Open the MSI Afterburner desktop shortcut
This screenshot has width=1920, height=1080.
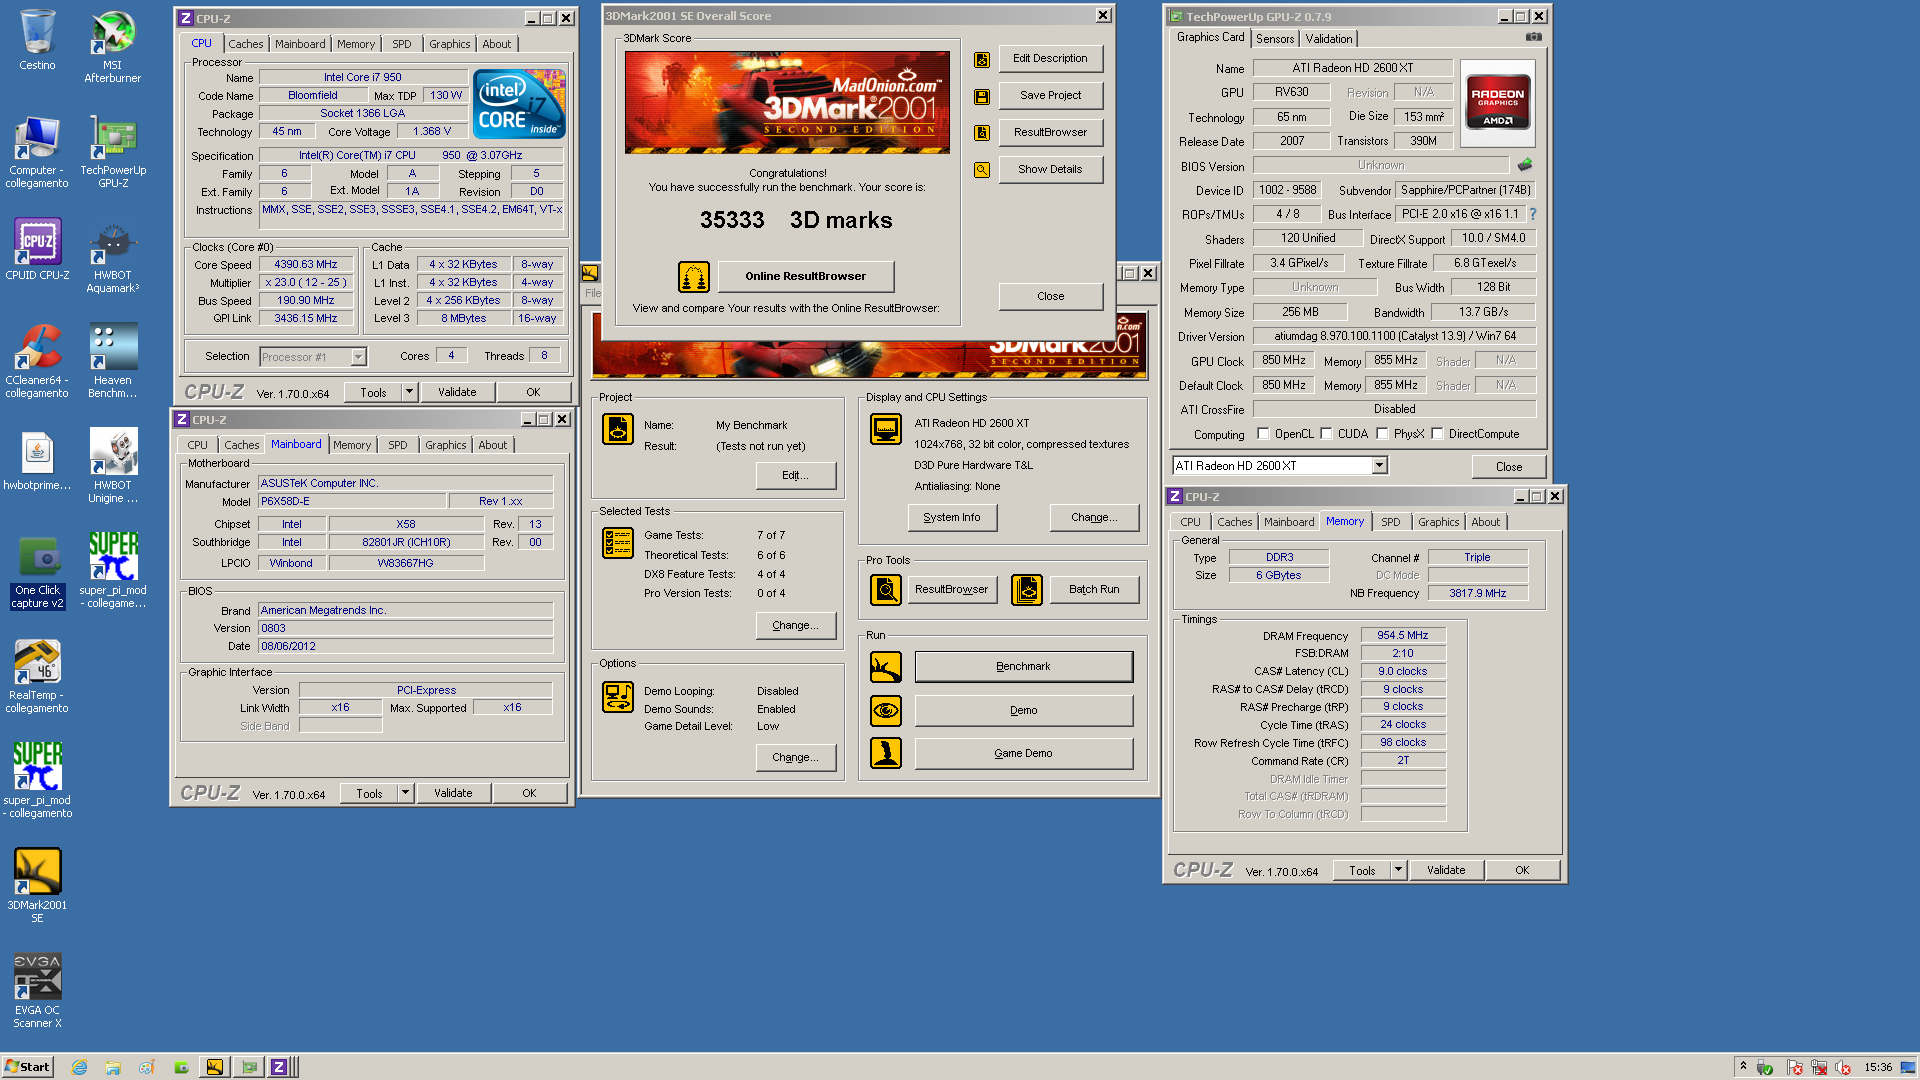pyautogui.click(x=113, y=46)
